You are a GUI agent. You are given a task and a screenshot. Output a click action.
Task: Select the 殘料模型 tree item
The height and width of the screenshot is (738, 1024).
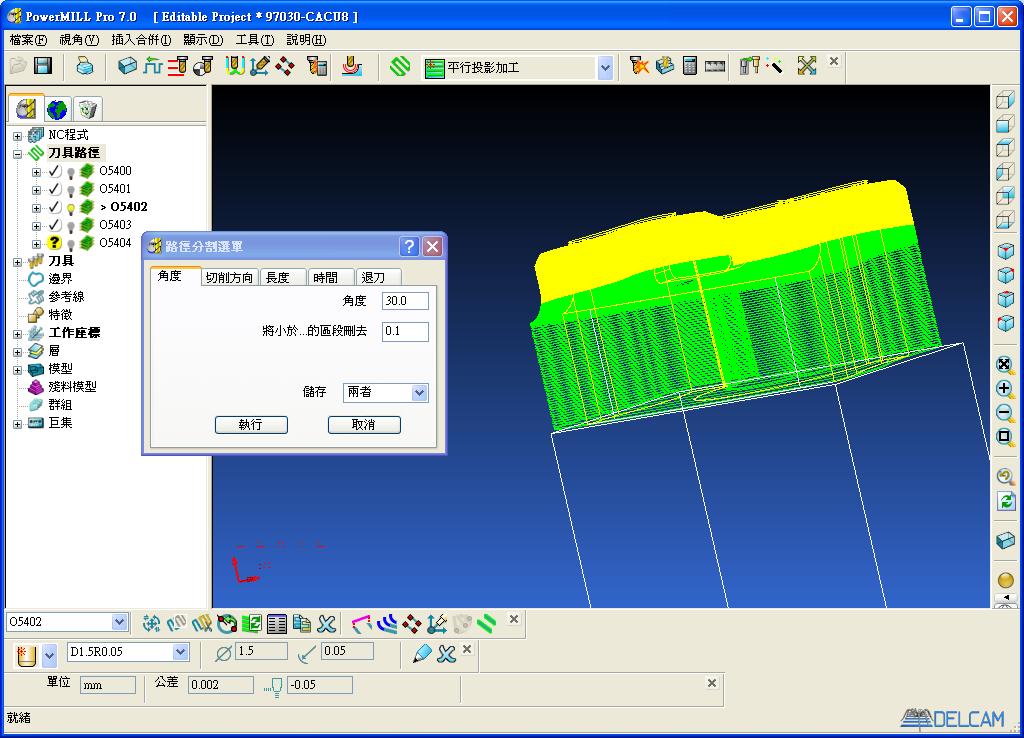click(72, 387)
